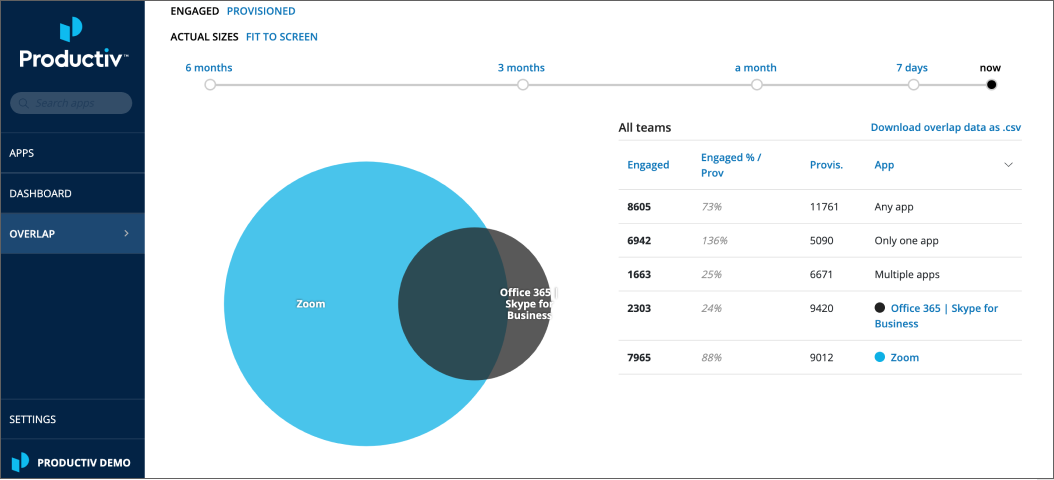This screenshot has height=480, width=1054.
Task: Open the DASHBOARD sidebar section
Action: [73, 193]
